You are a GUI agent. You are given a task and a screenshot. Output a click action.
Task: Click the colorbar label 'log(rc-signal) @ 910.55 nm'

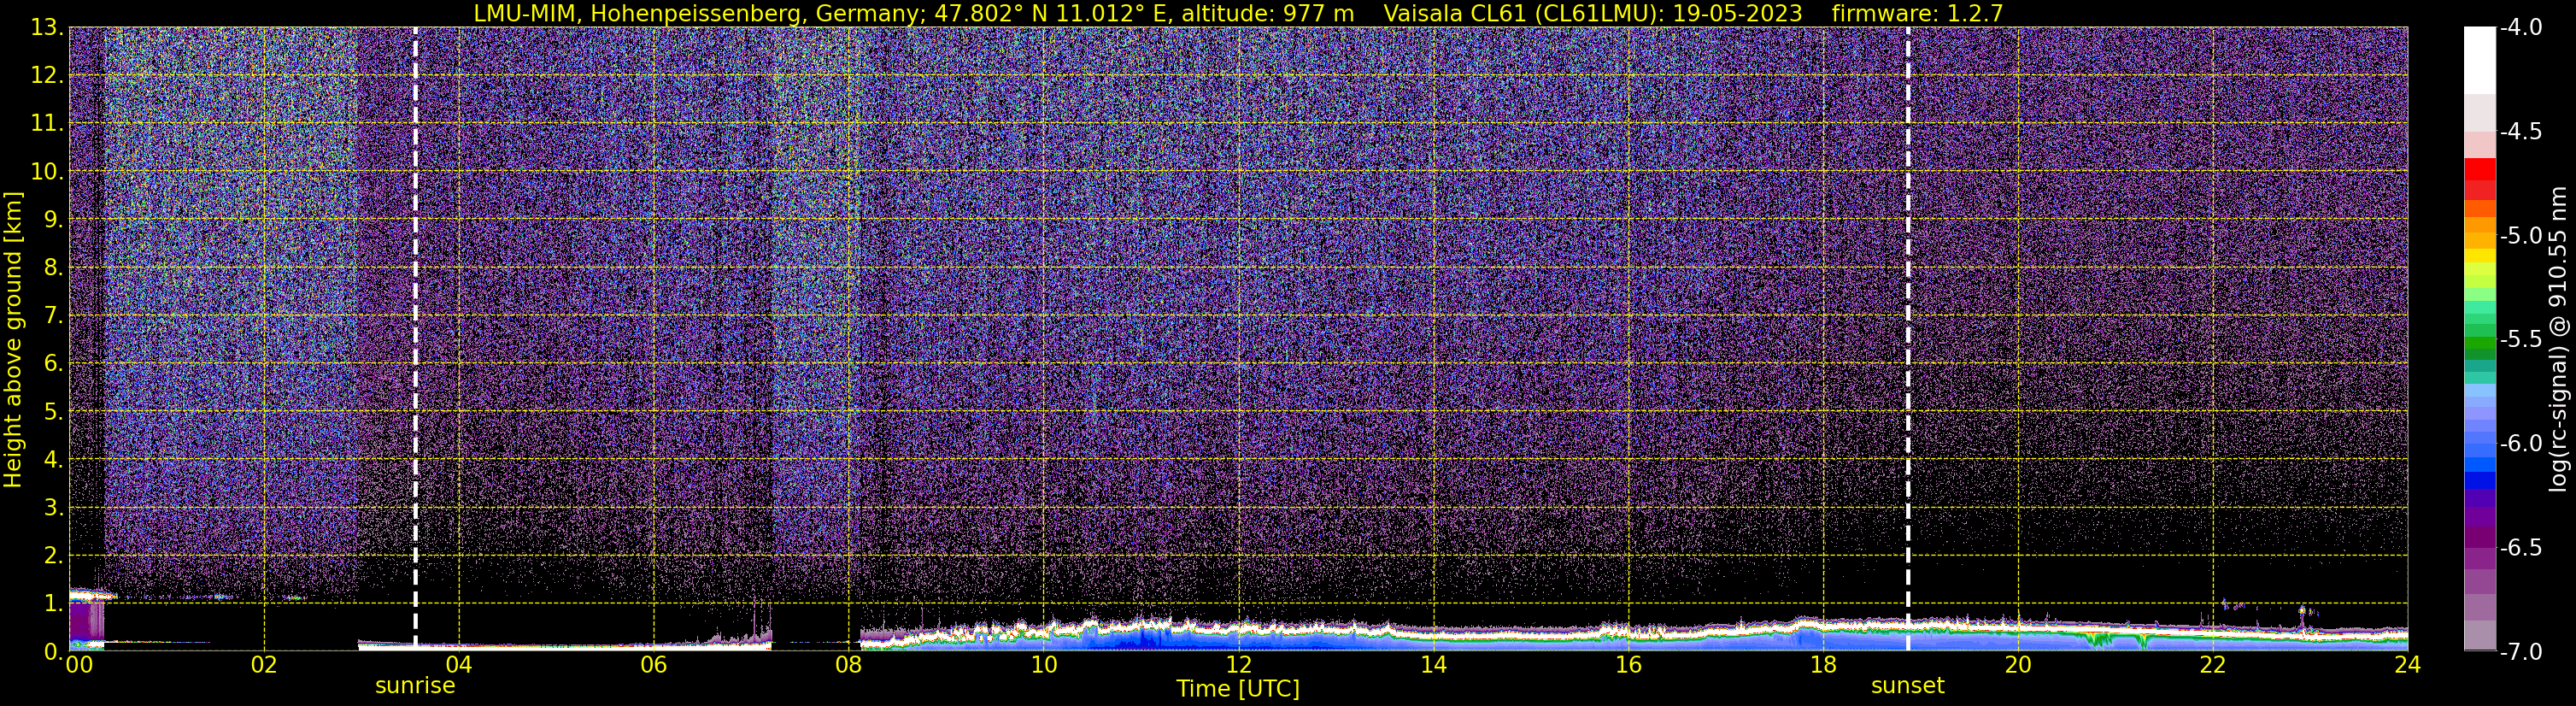click(2558, 340)
